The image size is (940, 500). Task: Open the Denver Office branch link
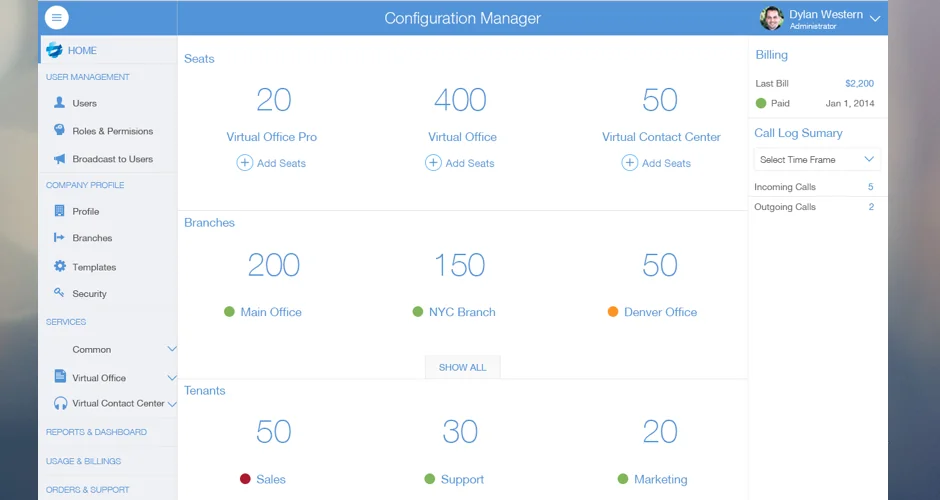[660, 312]
